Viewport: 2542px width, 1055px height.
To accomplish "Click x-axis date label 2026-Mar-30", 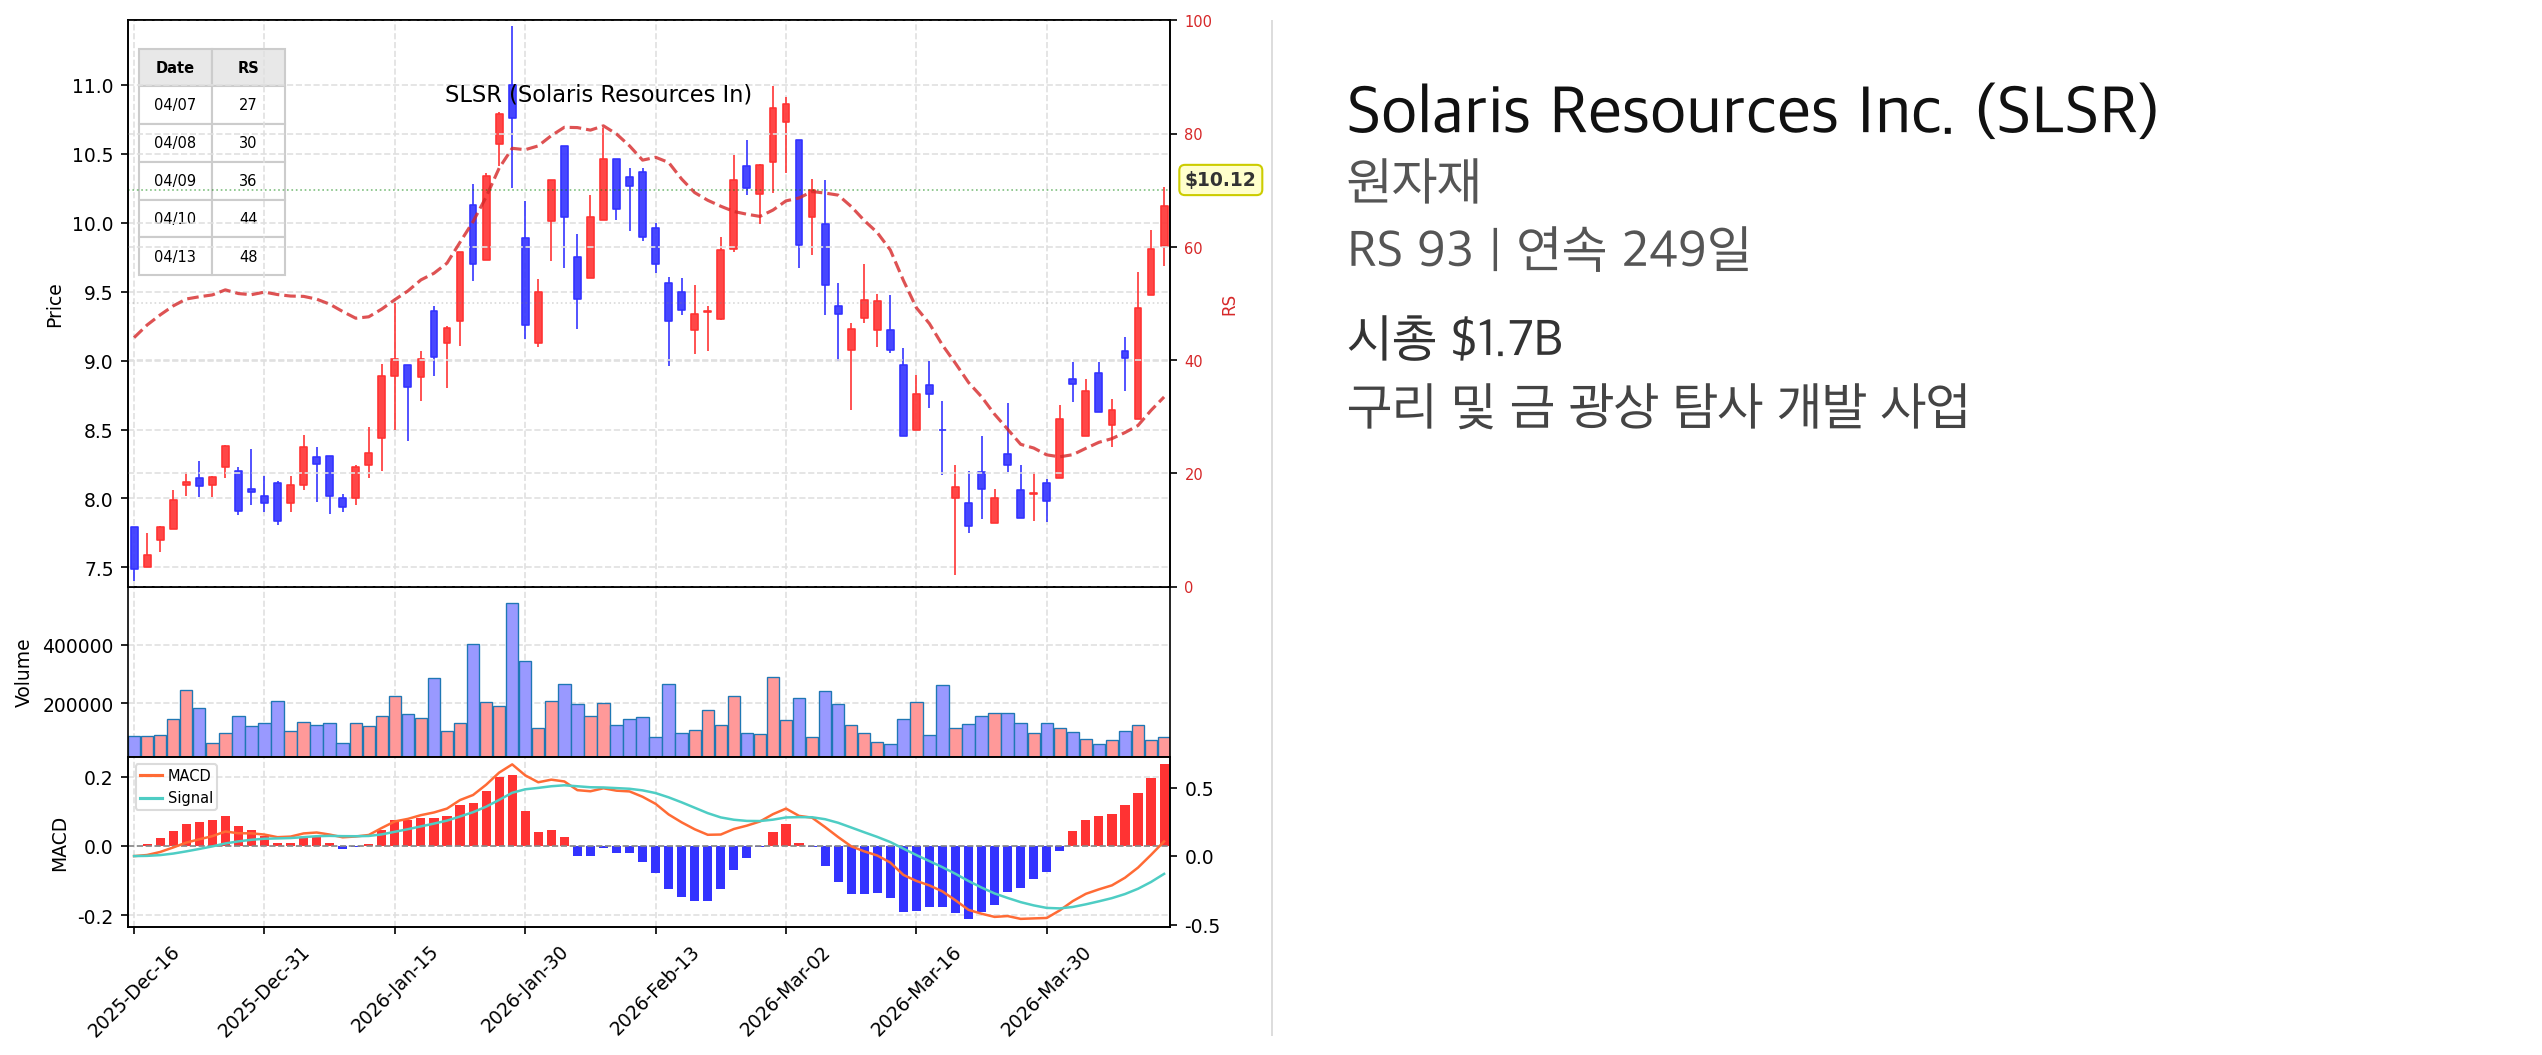I will [1046, 991].
